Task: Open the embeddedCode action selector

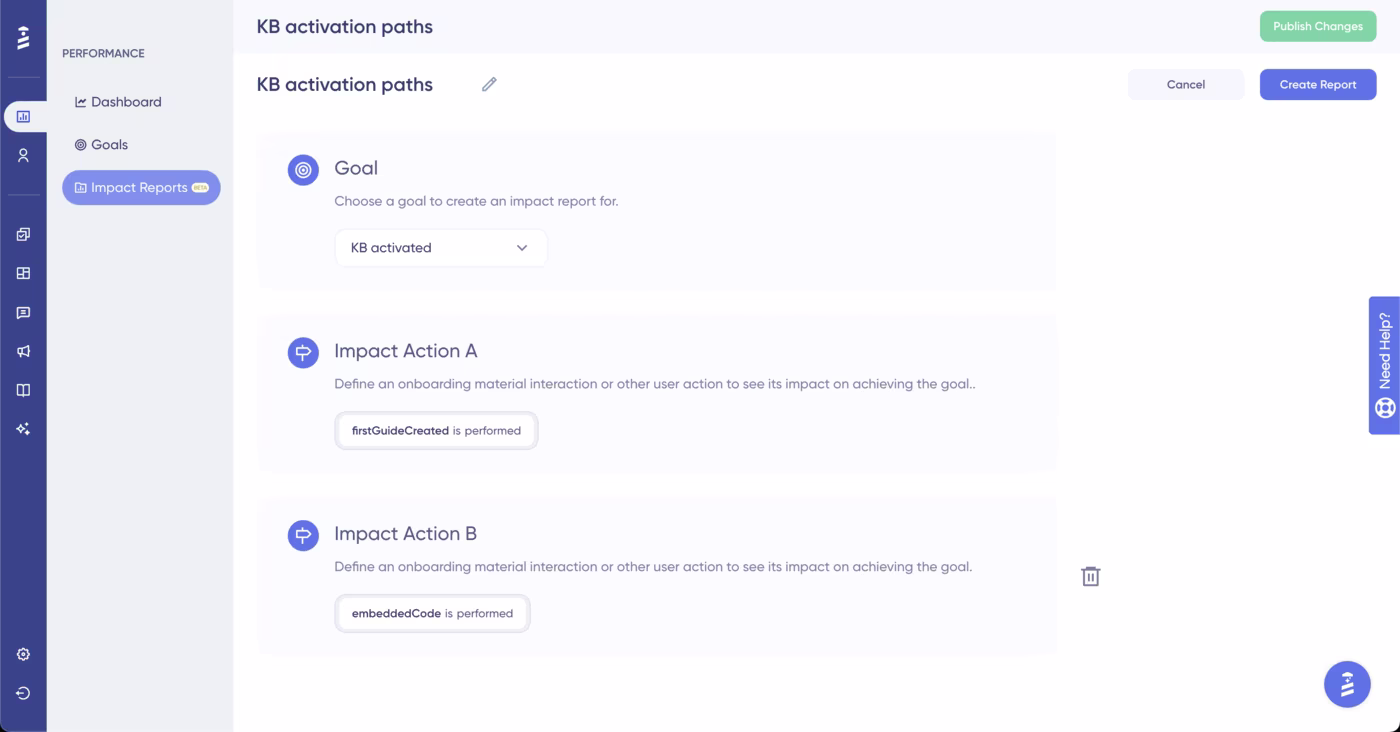Action: coord(432,613)
